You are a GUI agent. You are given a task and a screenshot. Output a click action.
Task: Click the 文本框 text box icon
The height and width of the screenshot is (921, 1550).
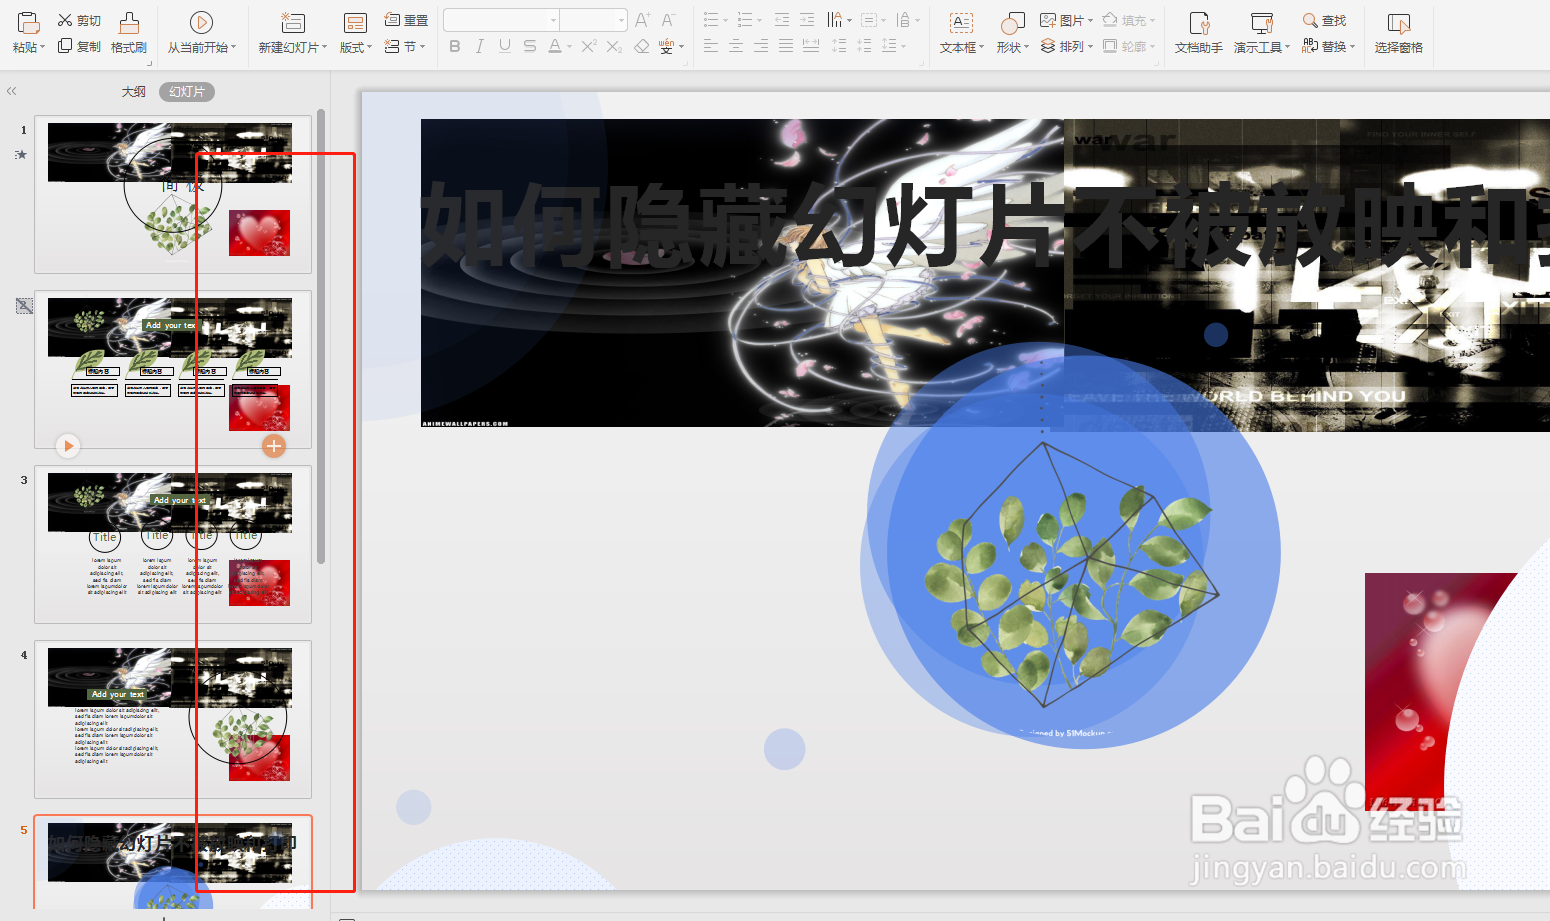point(961,23)
